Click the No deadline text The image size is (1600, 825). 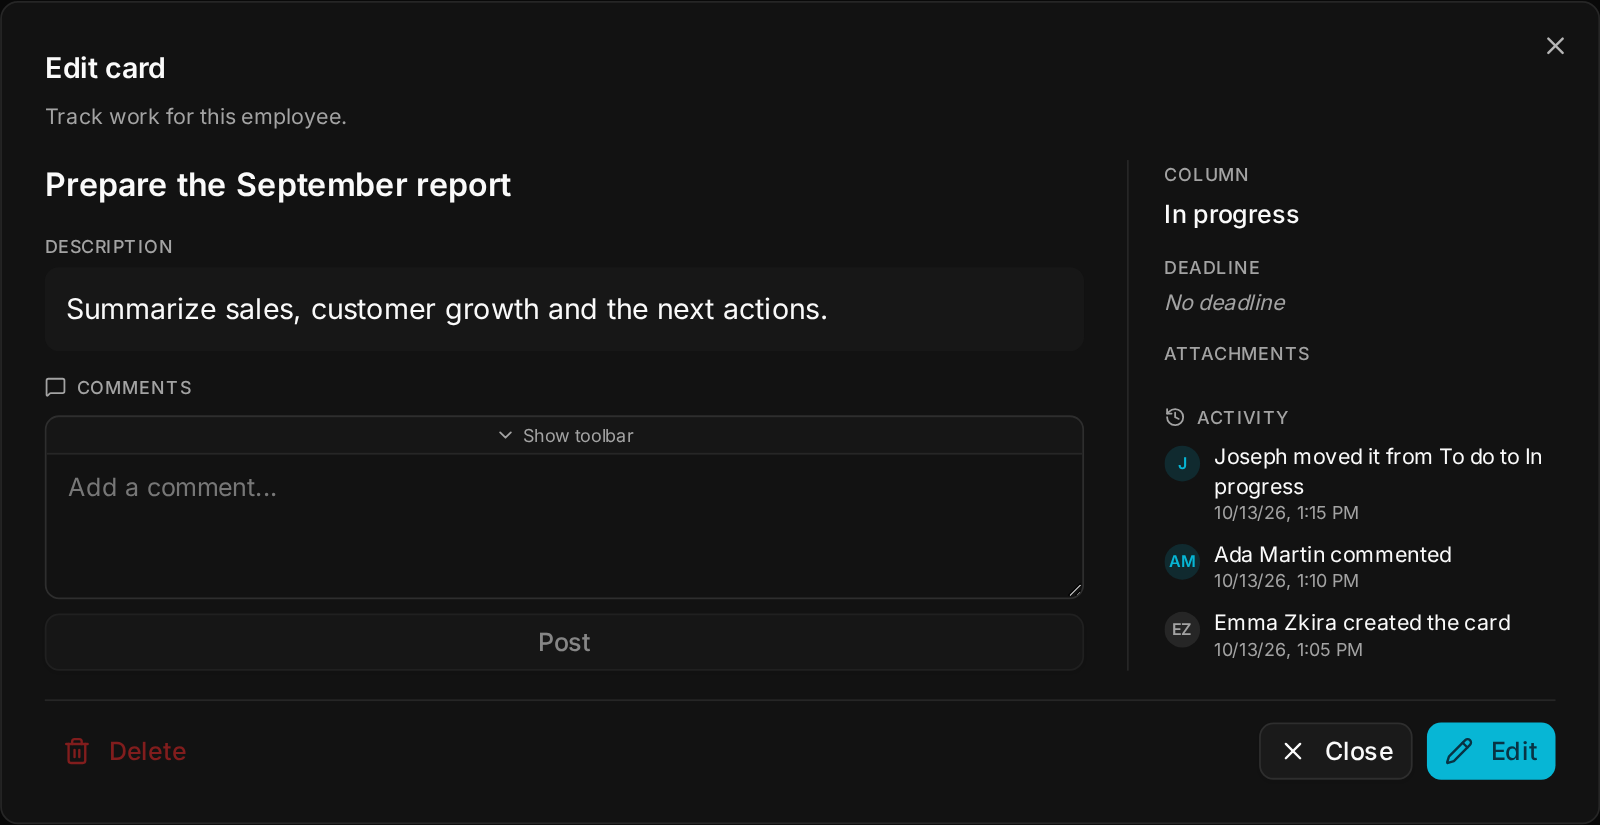1225,302
